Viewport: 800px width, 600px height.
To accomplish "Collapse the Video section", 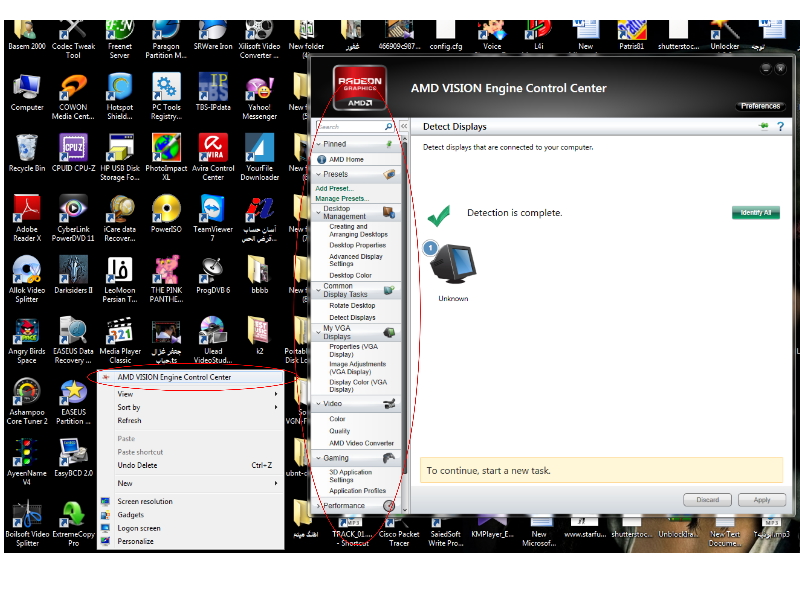I will coord(319,404).
